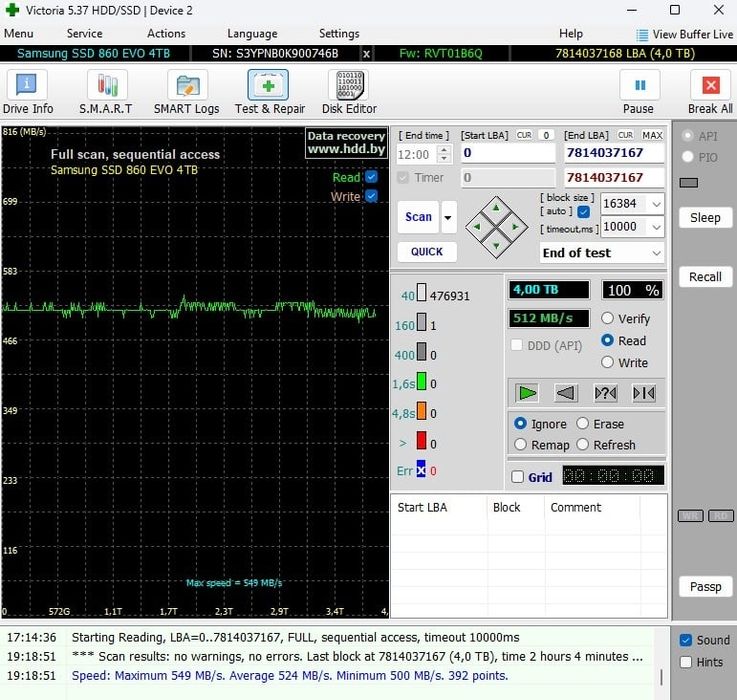This screenshot has width=737, height=700.
Task: Toggle the Read graph checkbox
Action: pyautogui.click(x=371, y=177)
